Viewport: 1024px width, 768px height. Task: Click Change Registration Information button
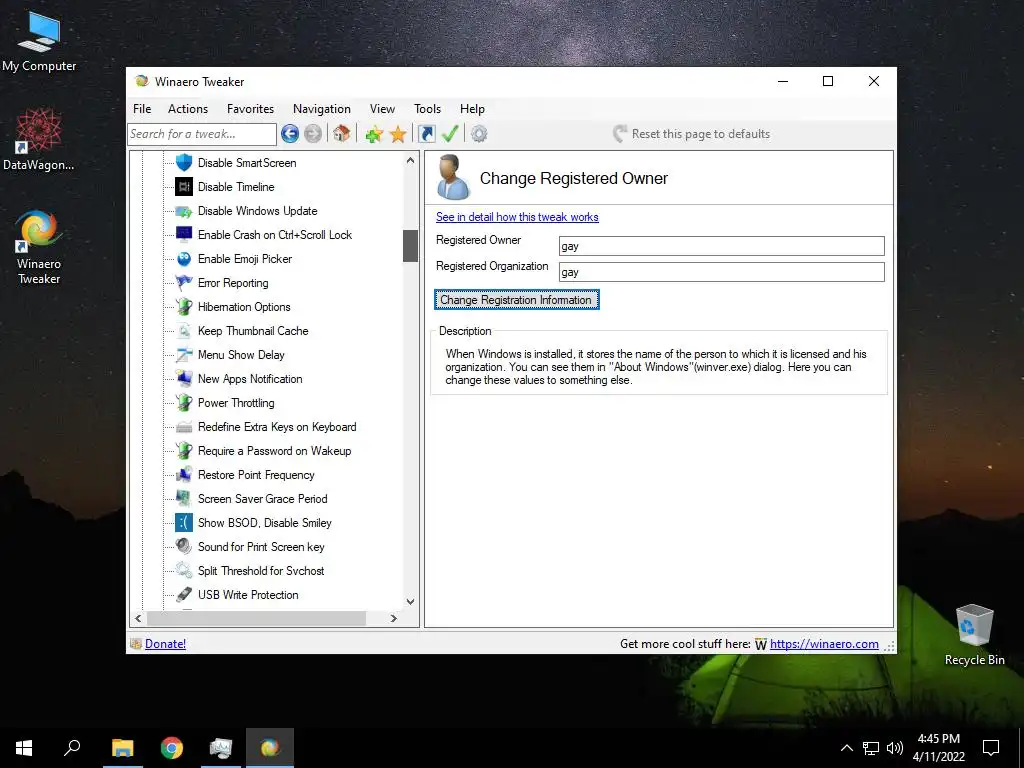tap(516, 300)
